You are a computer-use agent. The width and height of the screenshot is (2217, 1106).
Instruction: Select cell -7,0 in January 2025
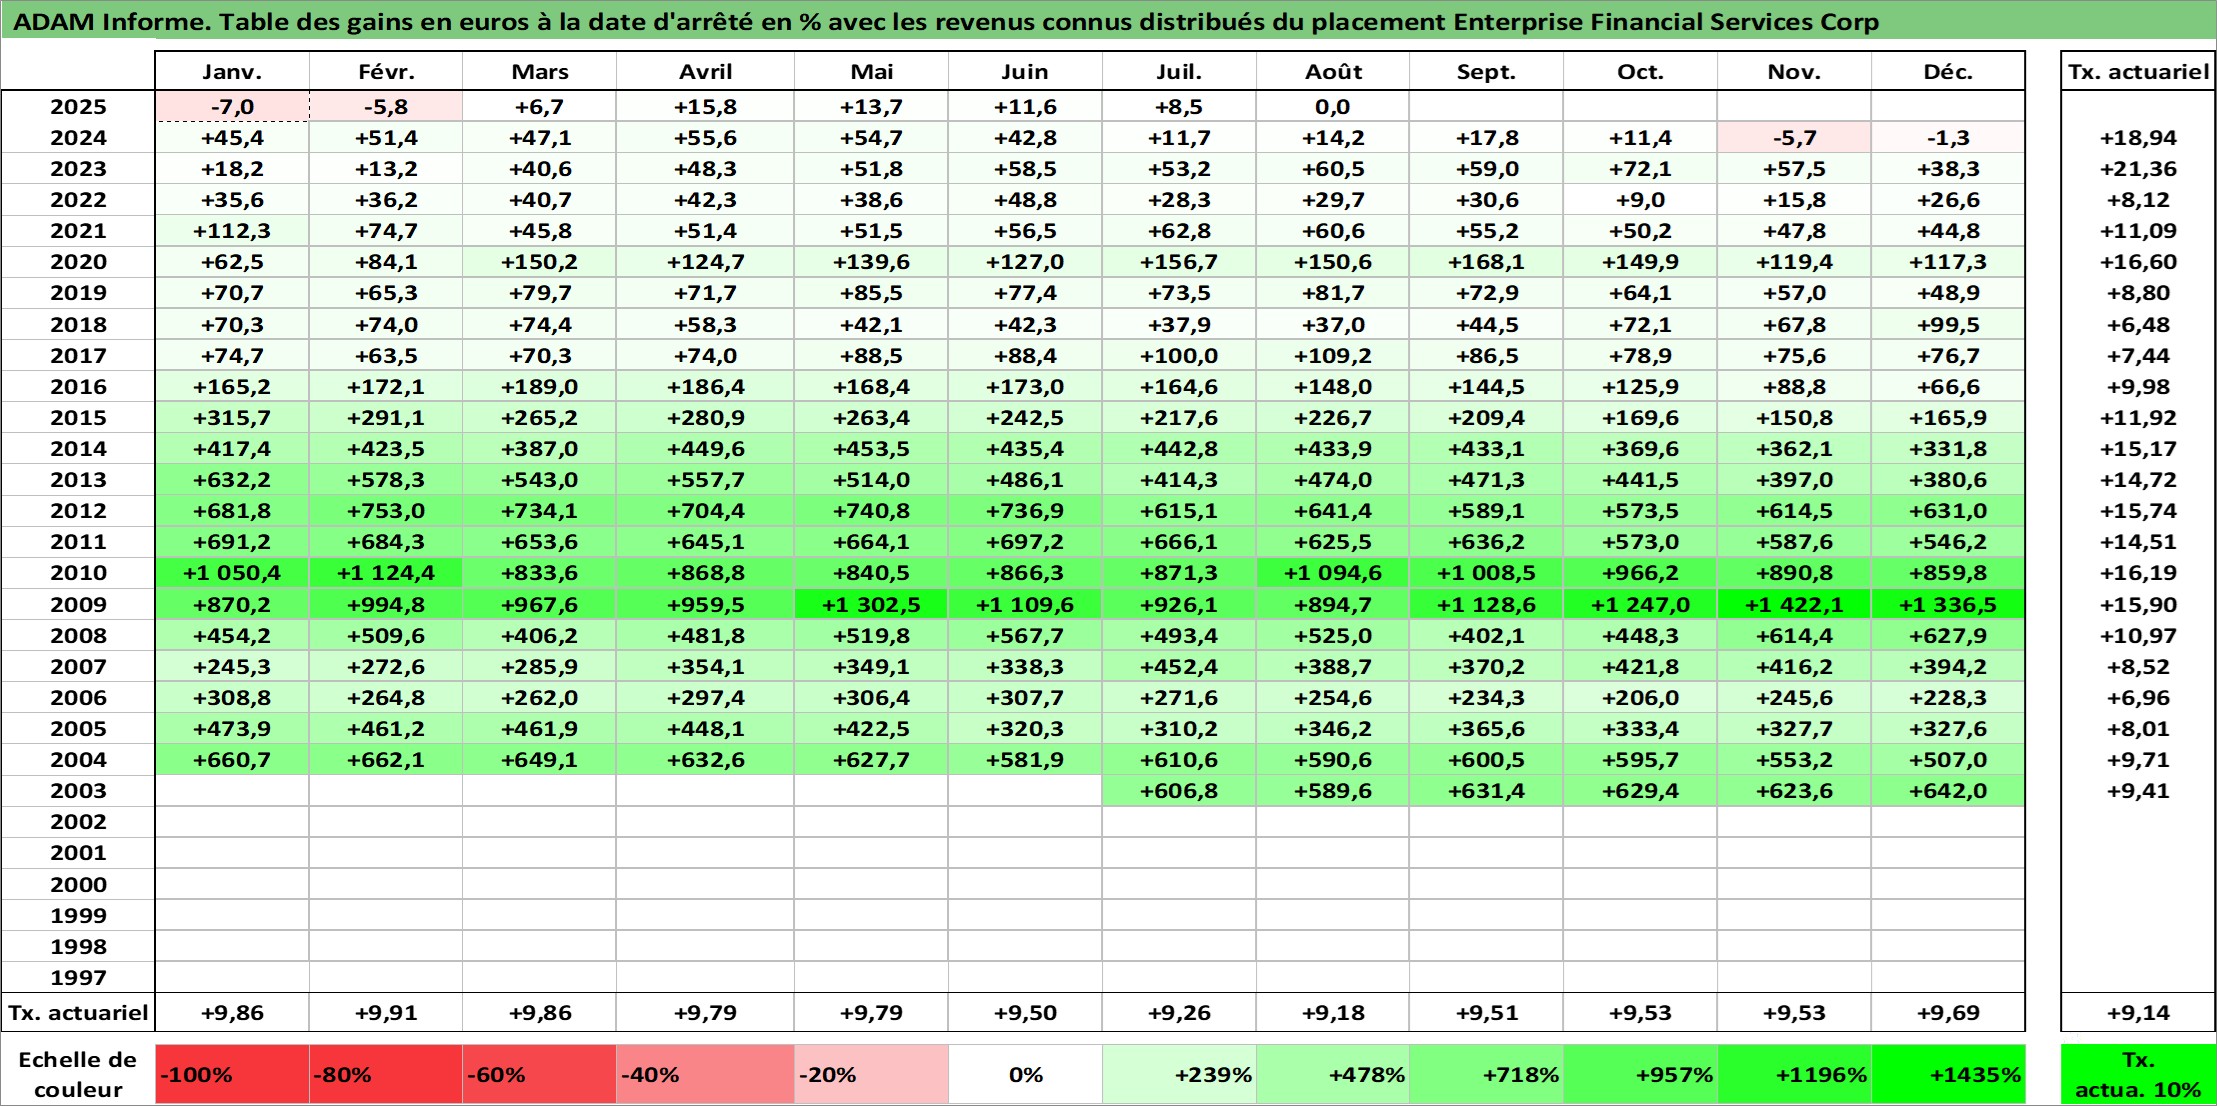point(232,107)
